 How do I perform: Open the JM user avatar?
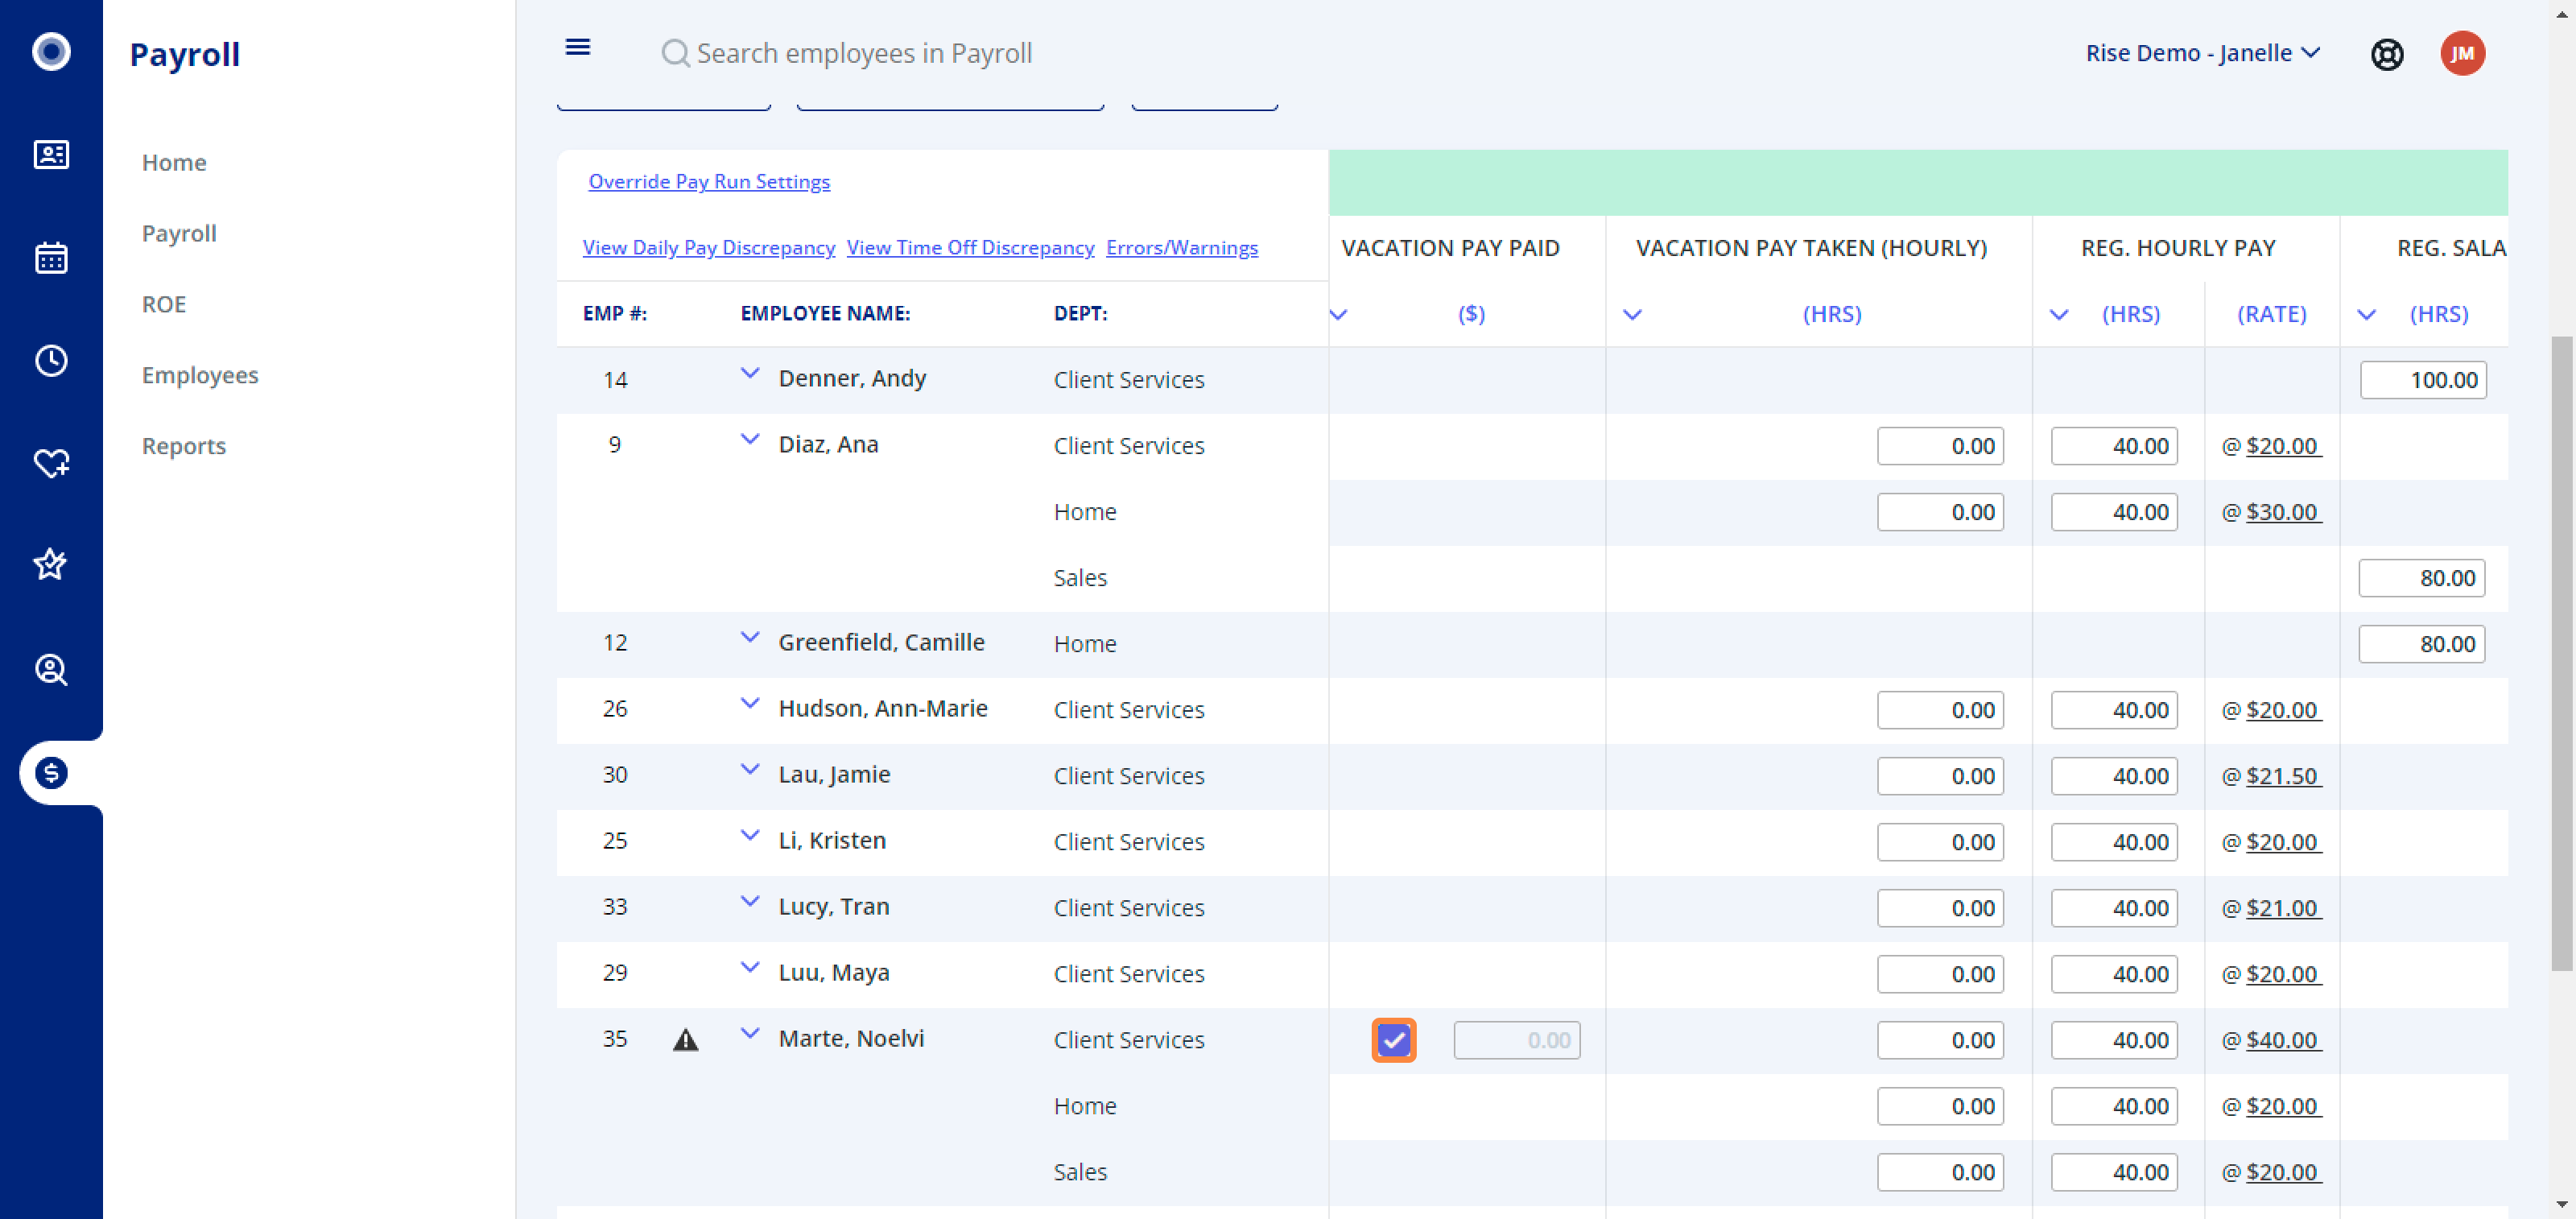click(x=2462, y=53)
